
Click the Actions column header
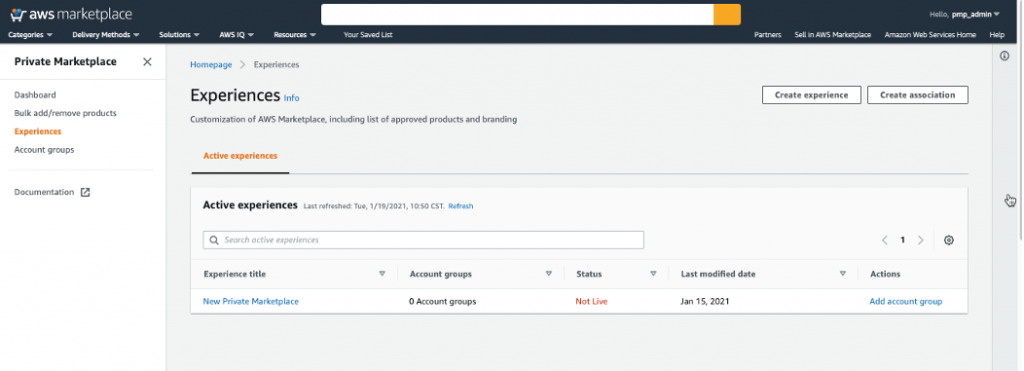885,274
